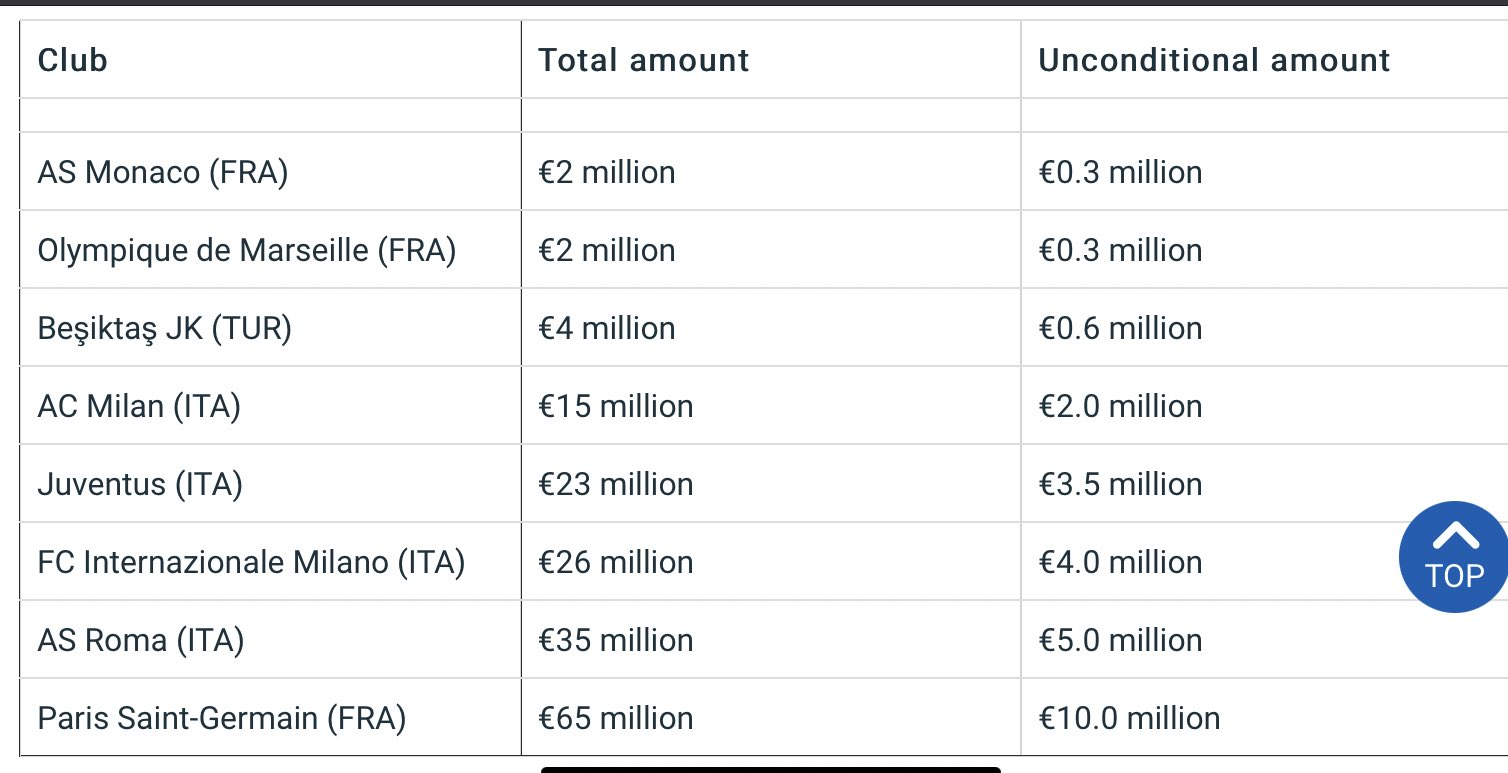1508x773 pixels.
Task: Click the Beşiktaş JK (TUR) club name
Action: coord(165,328)
